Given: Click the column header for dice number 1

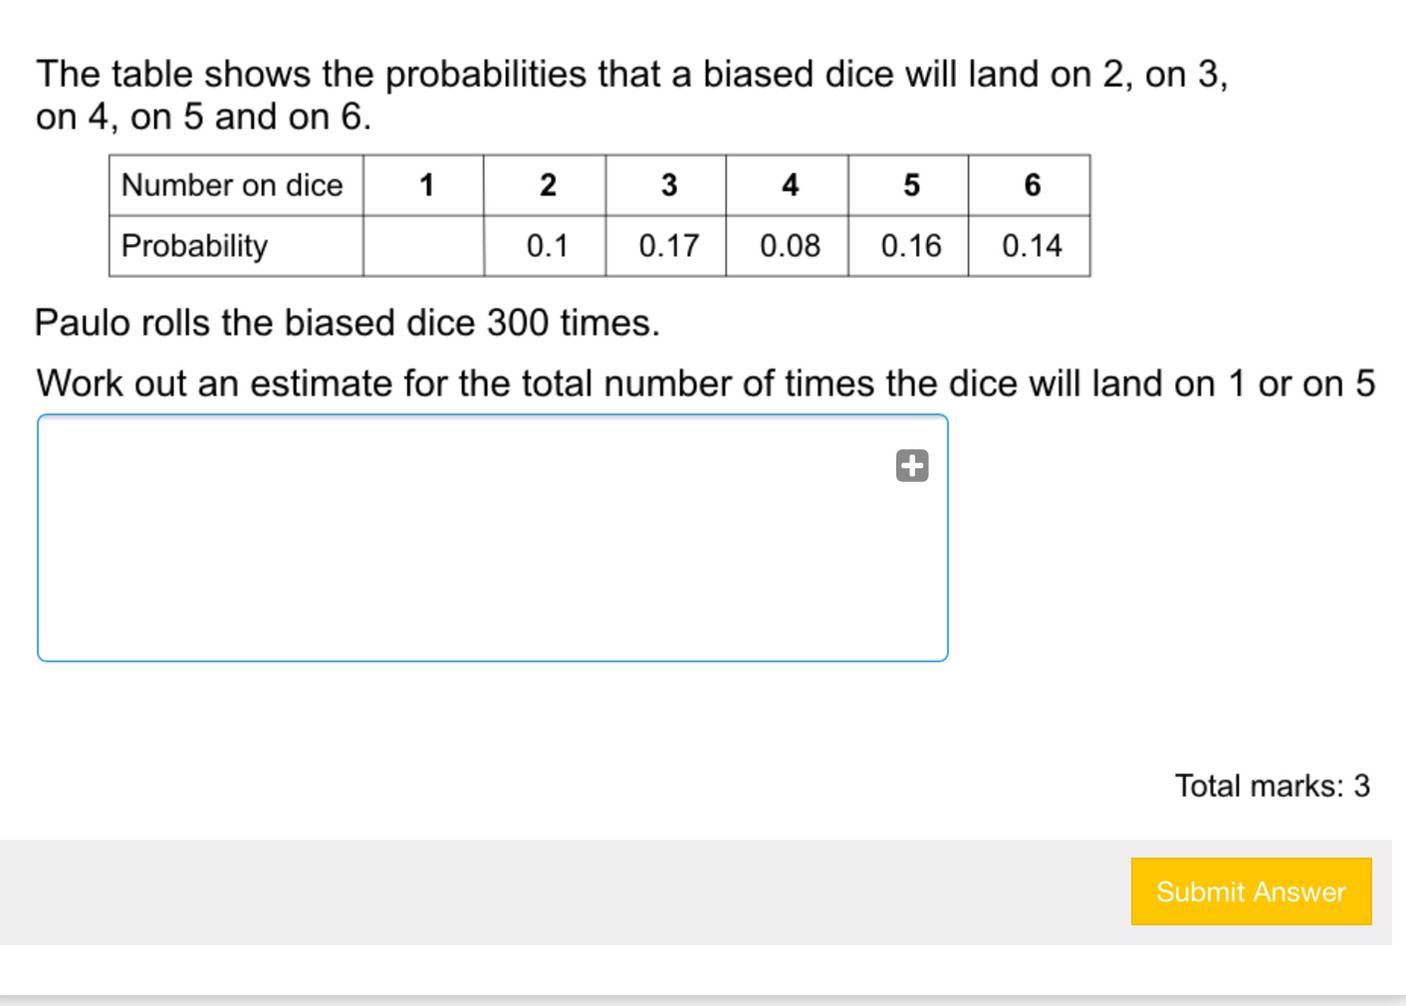Looking at the screenshot, I should point(424,185).
